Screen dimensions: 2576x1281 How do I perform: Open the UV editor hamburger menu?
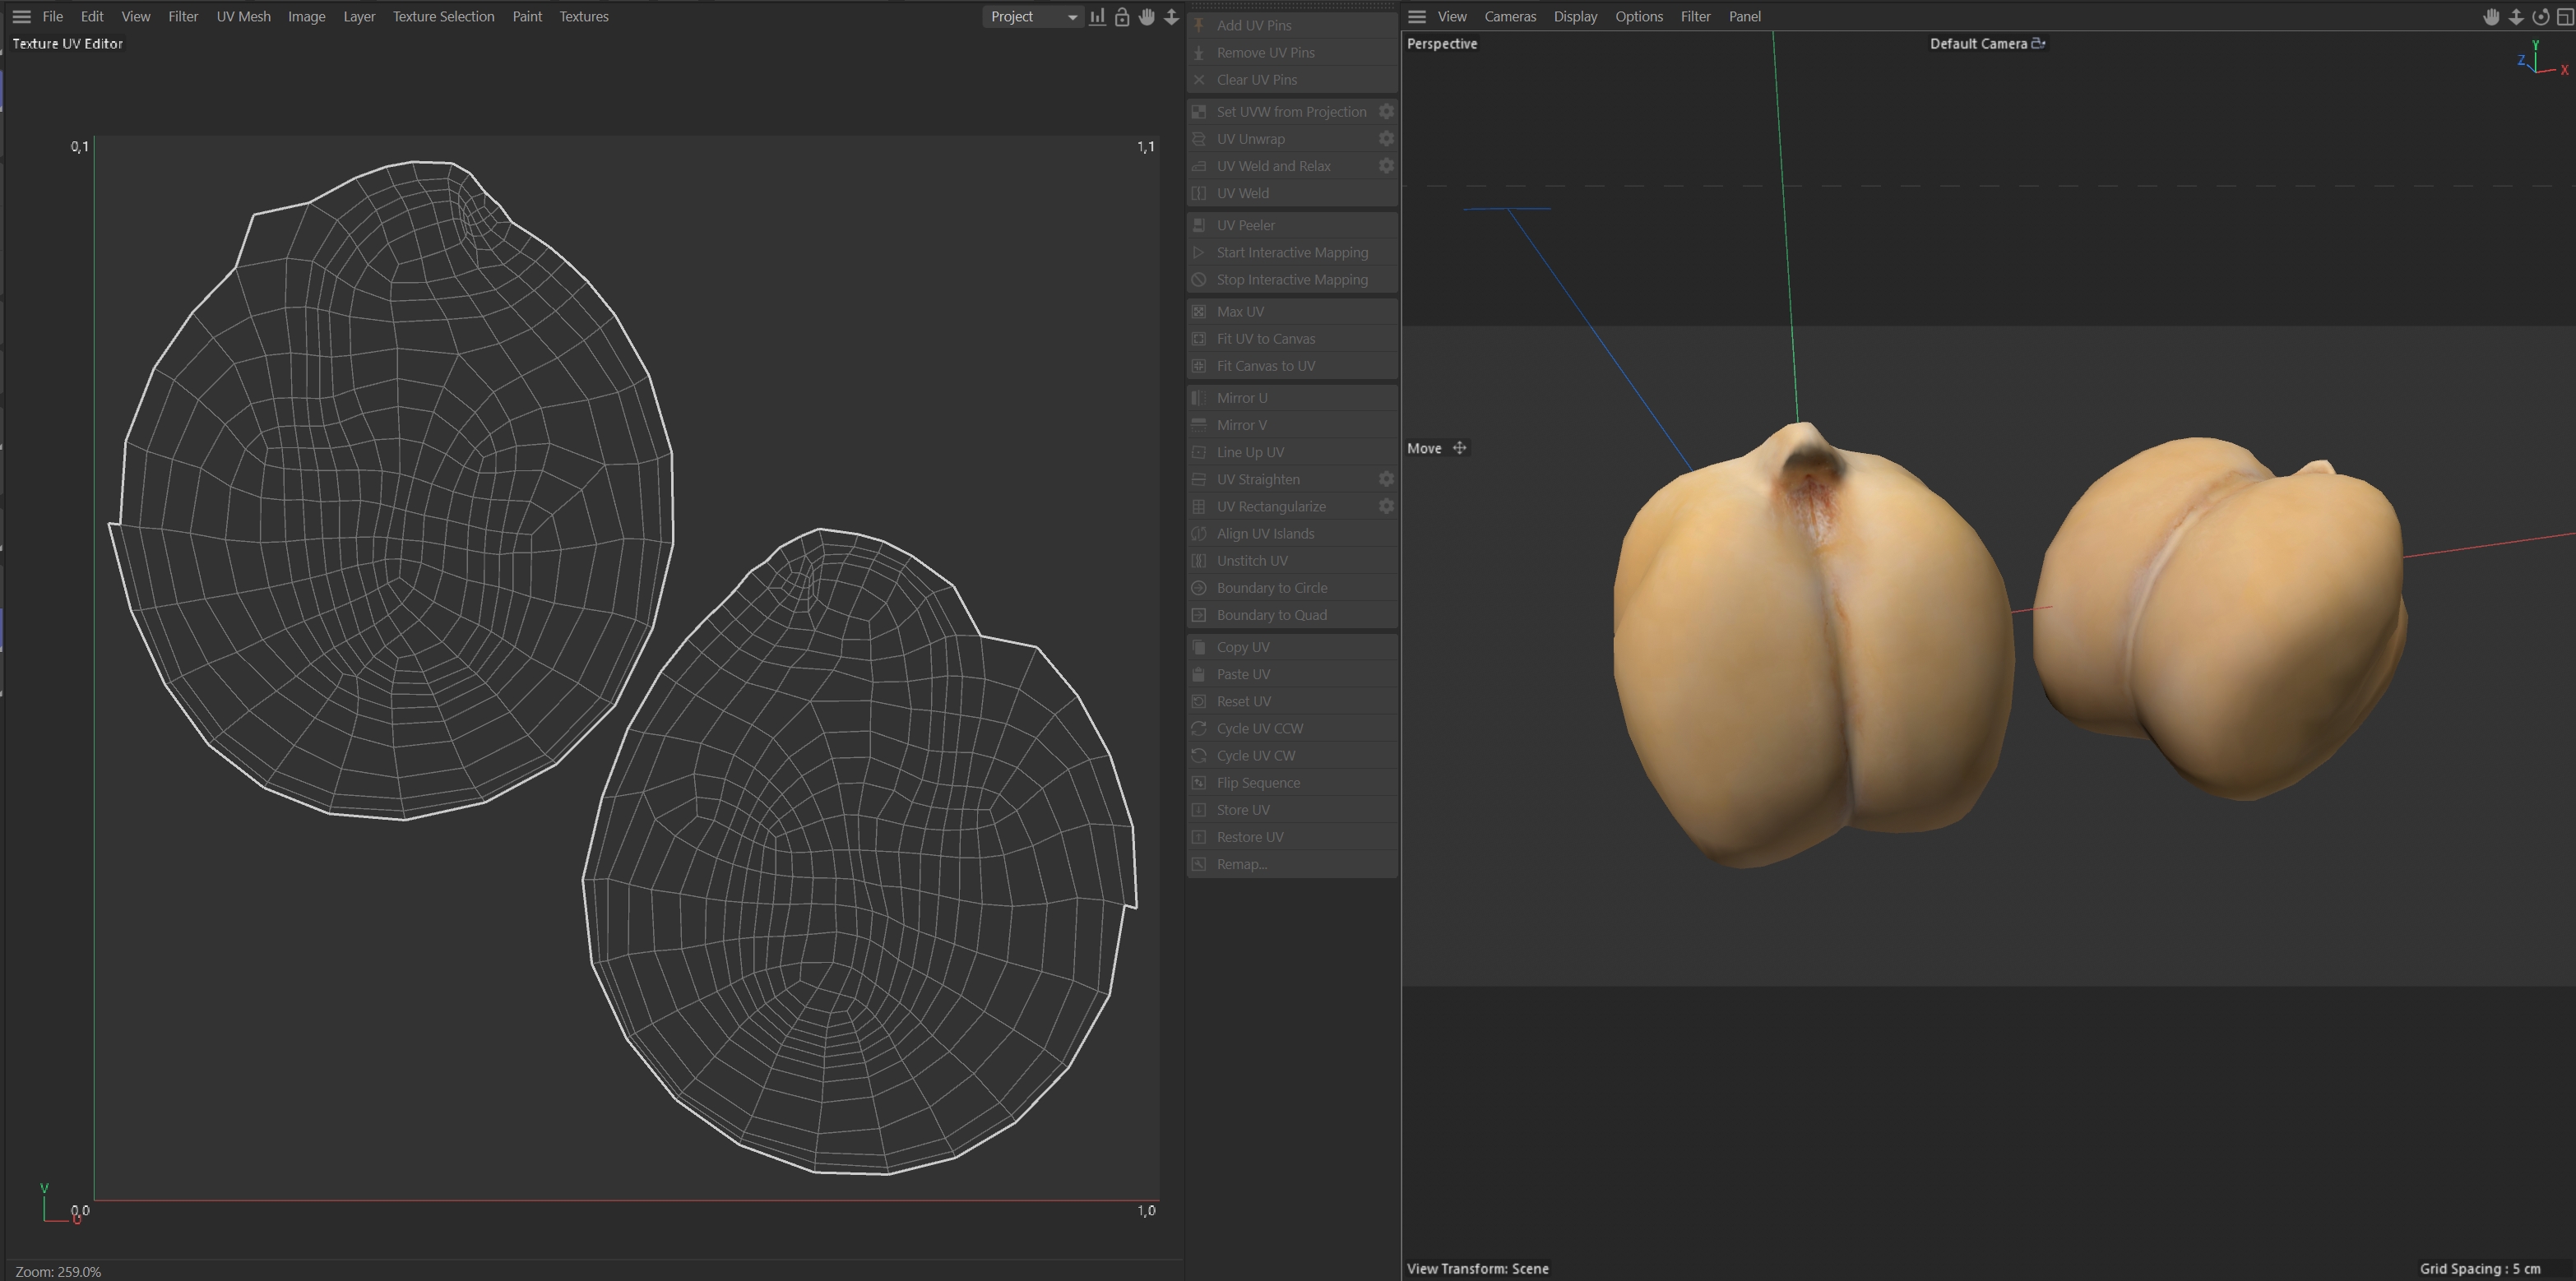point(21,17)
